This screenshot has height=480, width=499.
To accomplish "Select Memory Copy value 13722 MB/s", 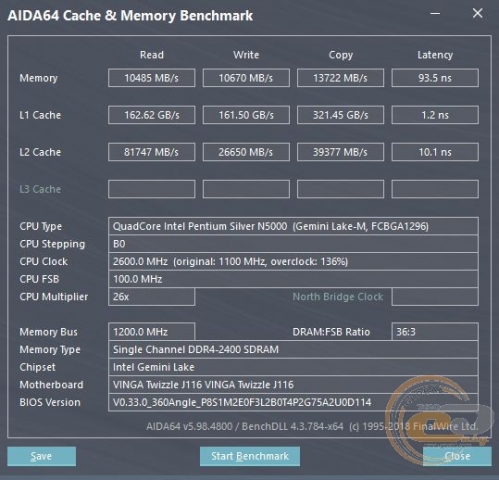I will [340, 78].
